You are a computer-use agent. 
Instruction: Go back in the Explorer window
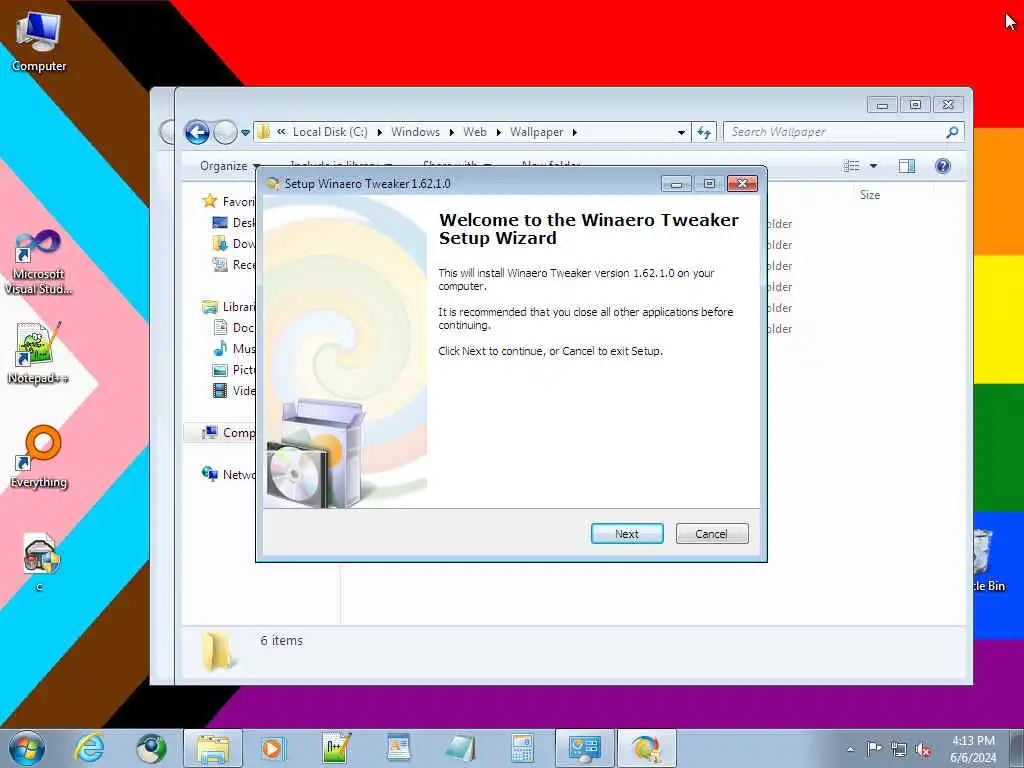197,132
